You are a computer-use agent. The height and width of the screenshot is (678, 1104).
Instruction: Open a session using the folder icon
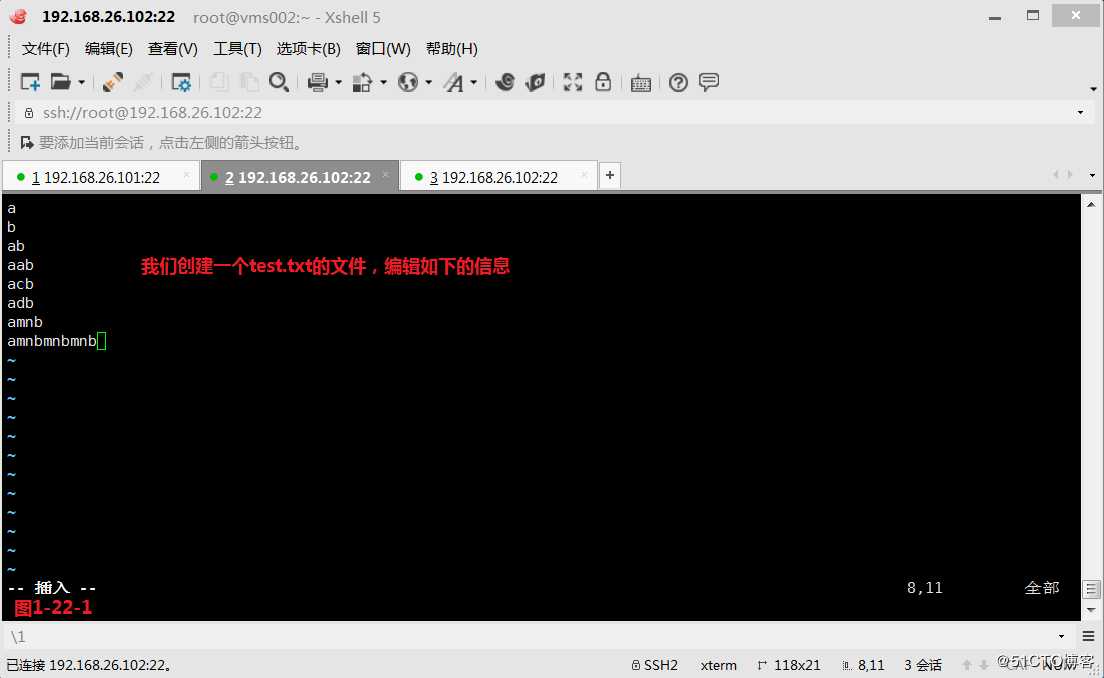coord(61,82)
